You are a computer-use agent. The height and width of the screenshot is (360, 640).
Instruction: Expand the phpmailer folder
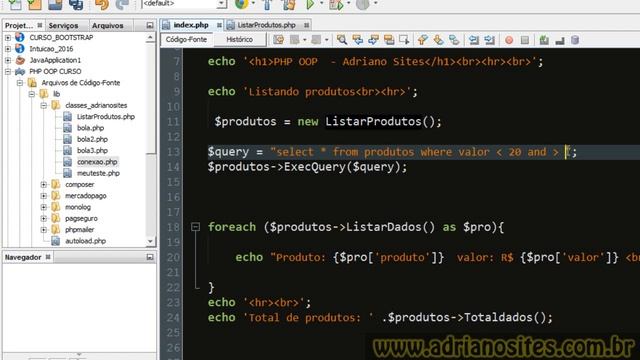pyautogui.click(x=44, y=230)
